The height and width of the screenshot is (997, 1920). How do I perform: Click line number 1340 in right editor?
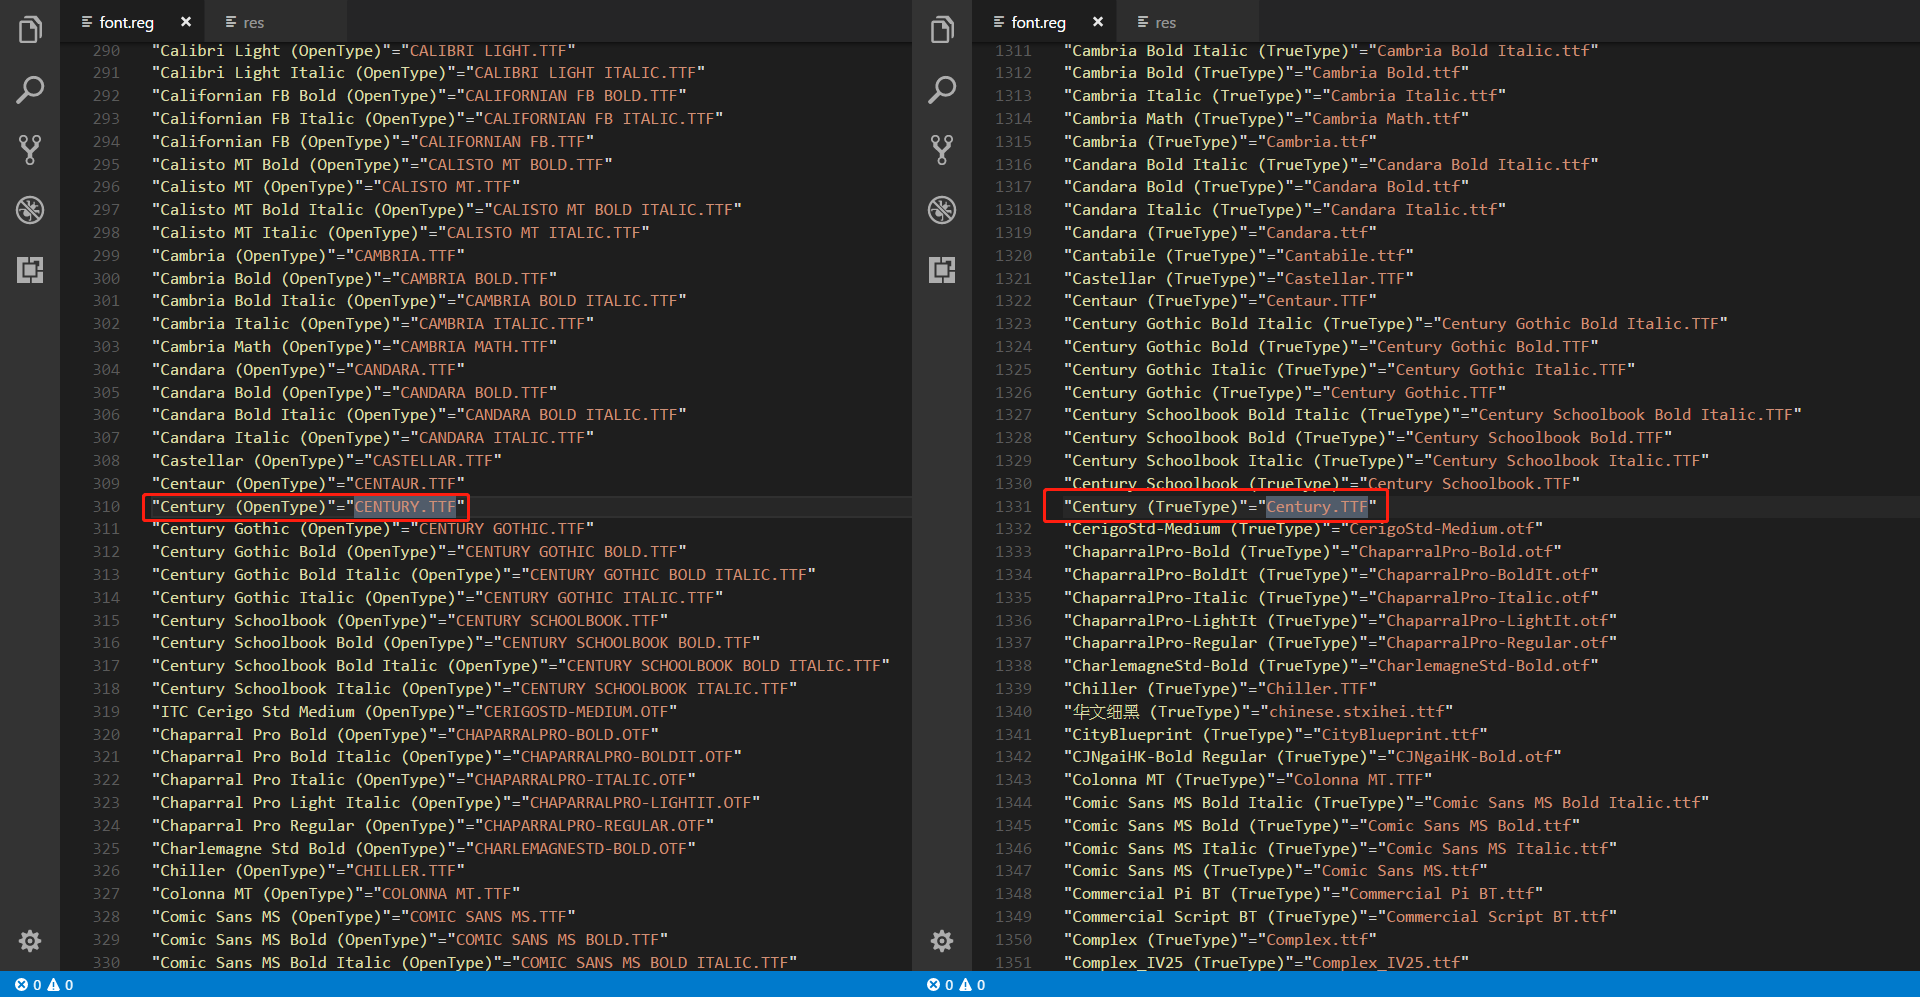tap(1013, 712)
